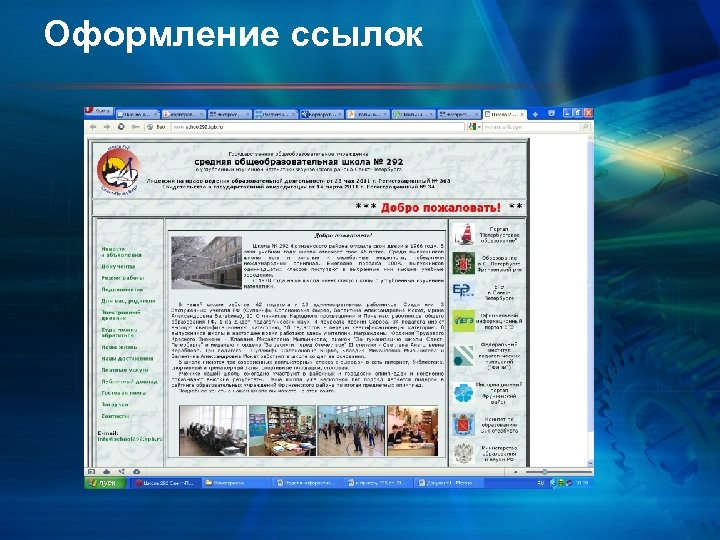Click the system tray clock
Image resolution: width=720 pixels, height=540 pixels.
pyautogui.click(x=582, y=483)
